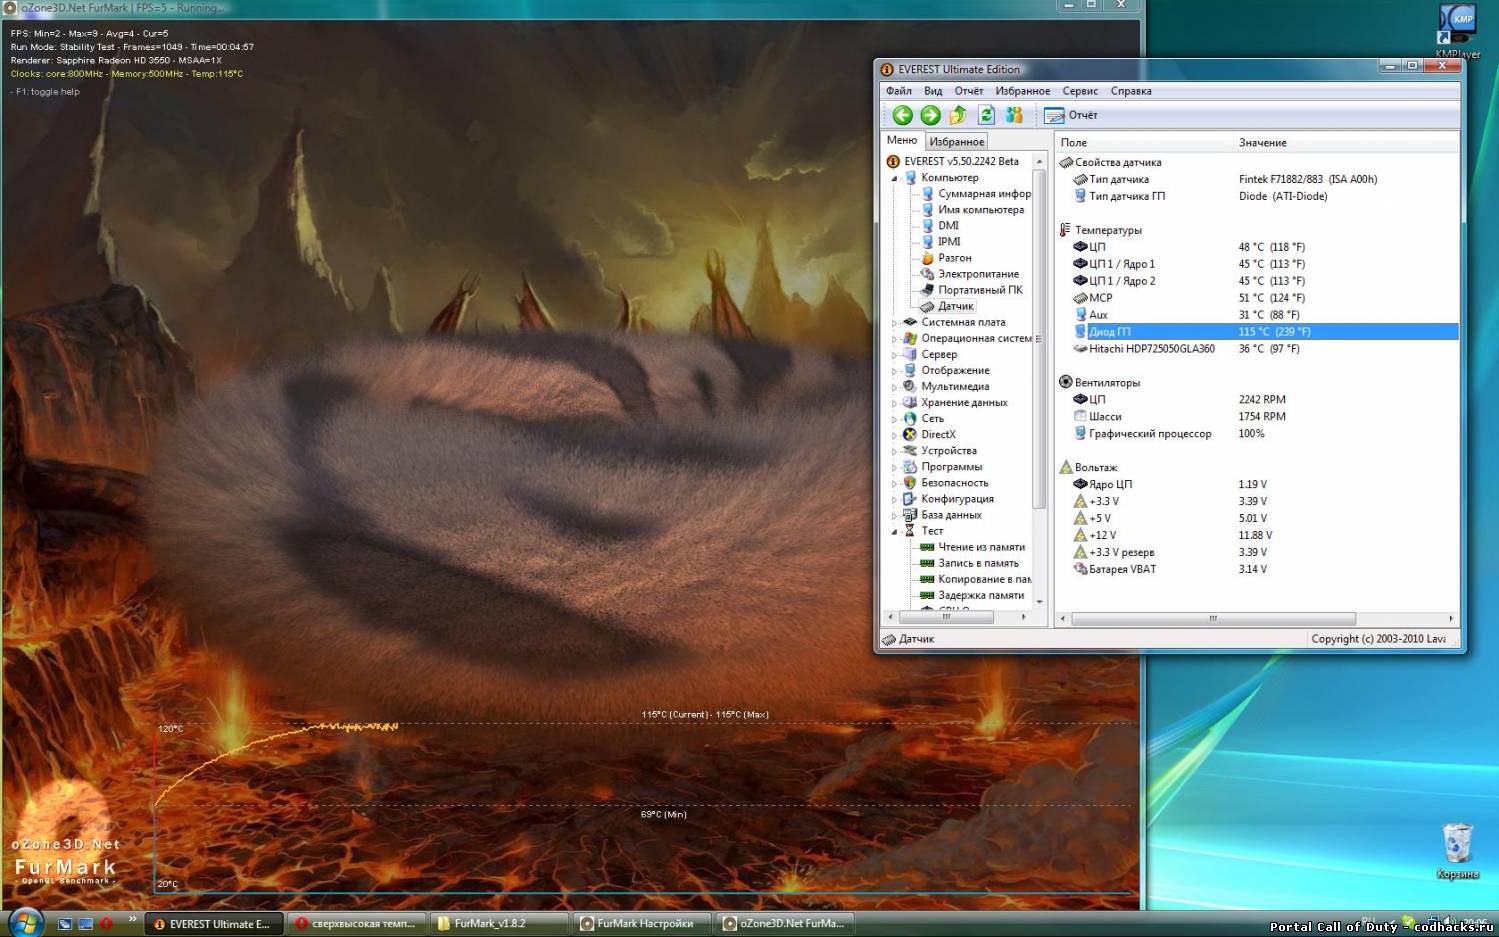Switch to FurMark_v1.8.2 folder taskbar button
Image resolution: width=1499 pixels, height=937 pixels.
499,924
